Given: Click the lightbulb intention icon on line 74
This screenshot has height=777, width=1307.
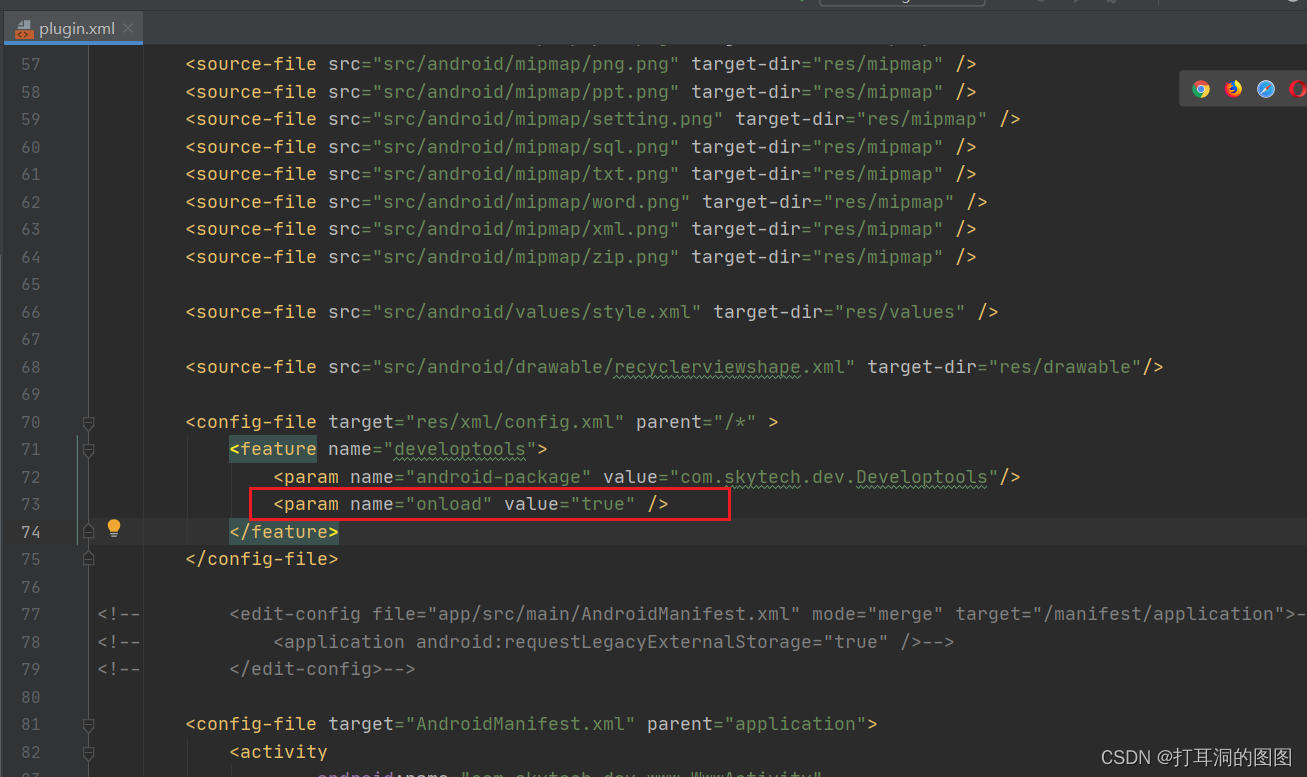Looking at the screenshot, I should coord(114,527).
